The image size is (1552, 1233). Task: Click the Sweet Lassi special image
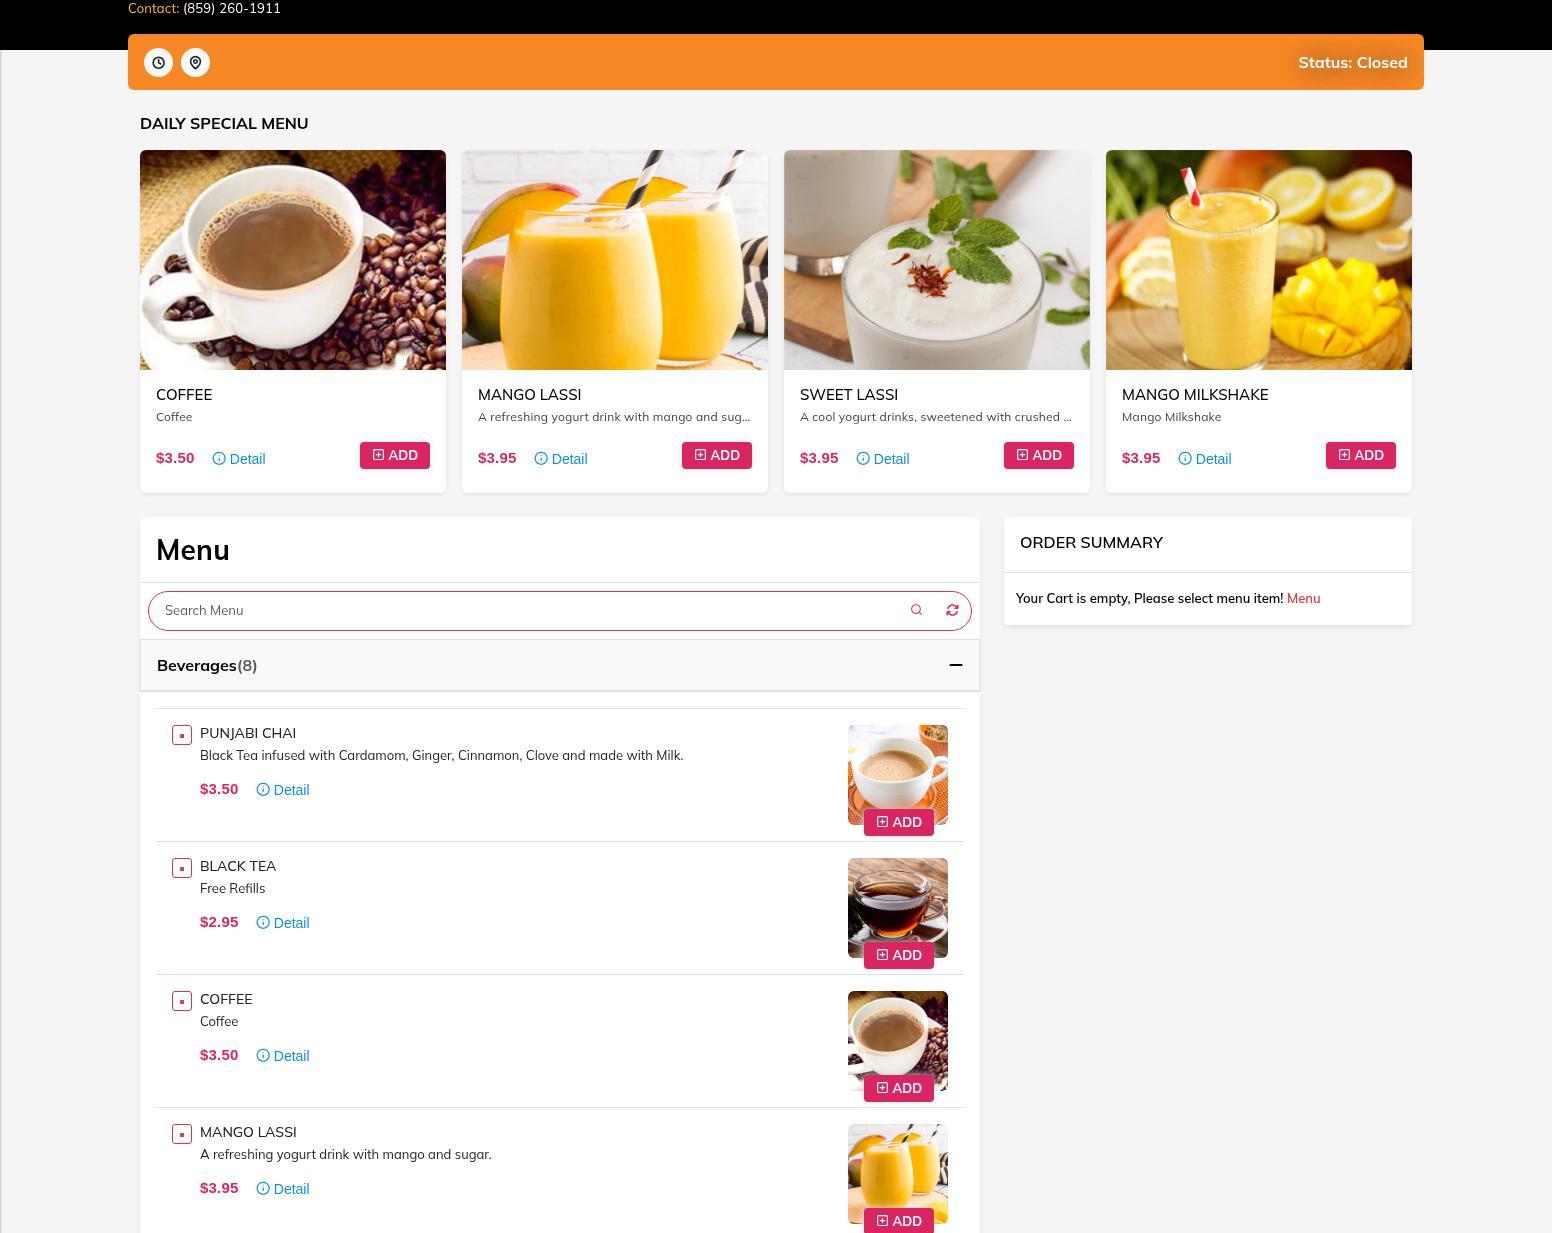pyautogui.click(x=937, y=260)
